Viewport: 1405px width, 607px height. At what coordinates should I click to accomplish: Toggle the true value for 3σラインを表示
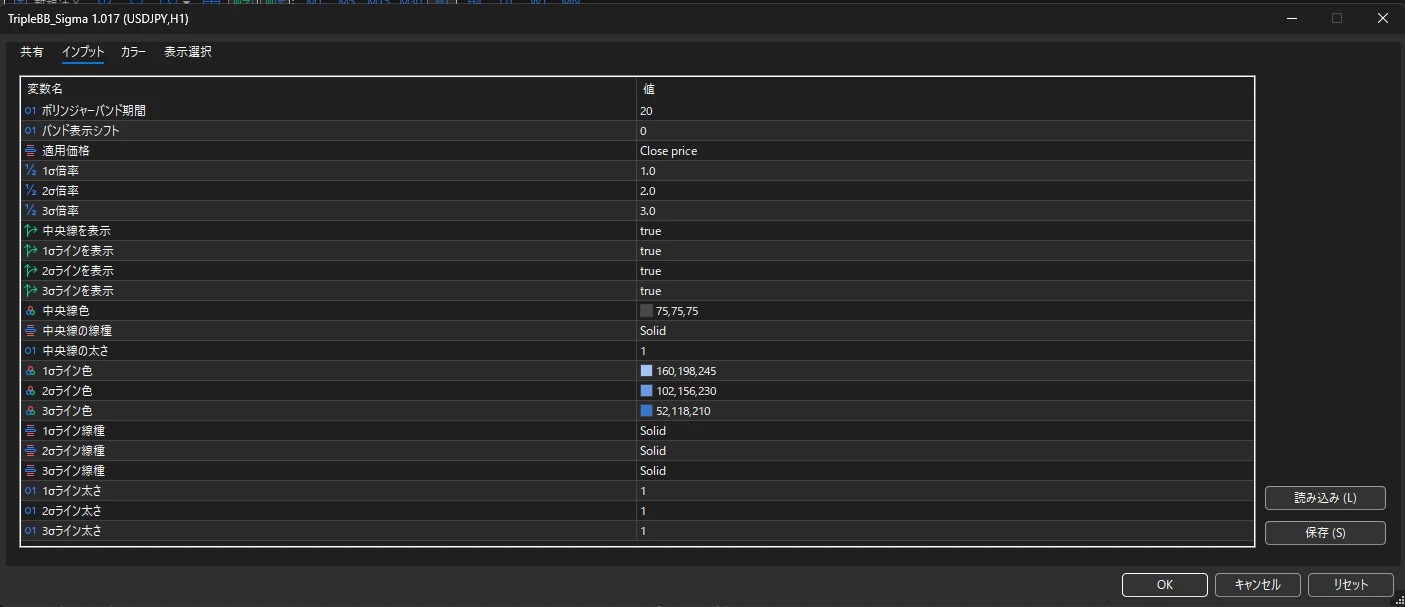(650, 291)
